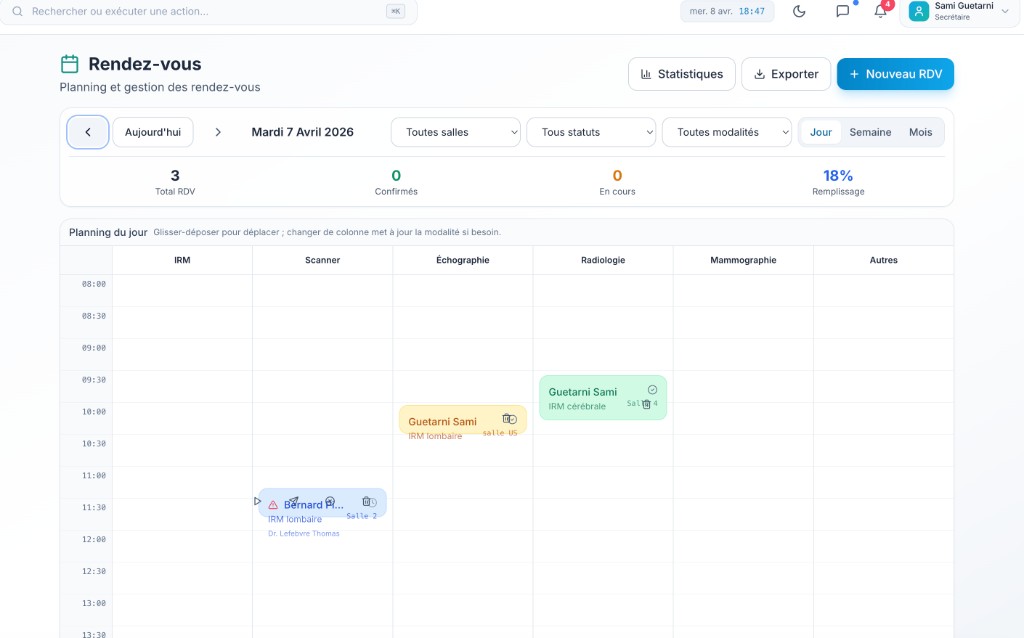Click the Mammographie column header
Viewport: 1024px width, 638px height.
point(743,260)
